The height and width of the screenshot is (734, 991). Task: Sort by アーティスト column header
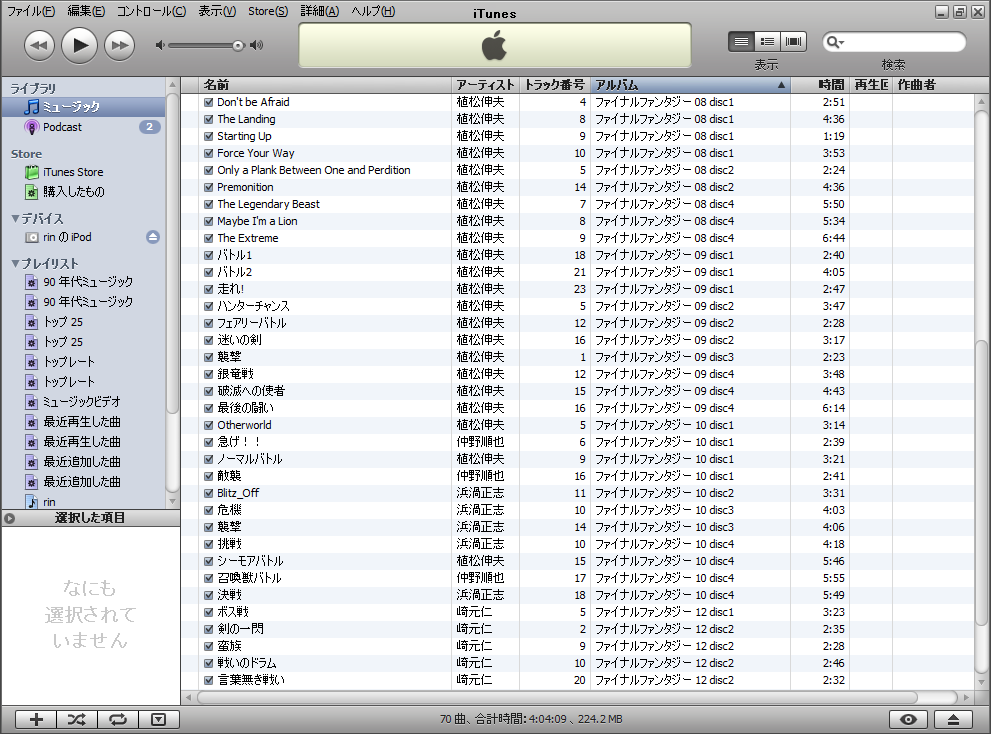coord(485,85)
